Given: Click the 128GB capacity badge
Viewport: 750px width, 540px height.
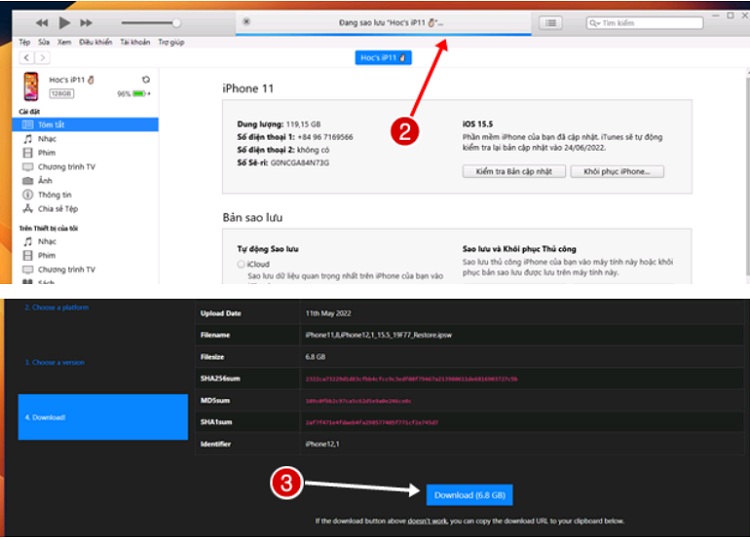Looking at the screenshot, I should [x=61, y=93].
